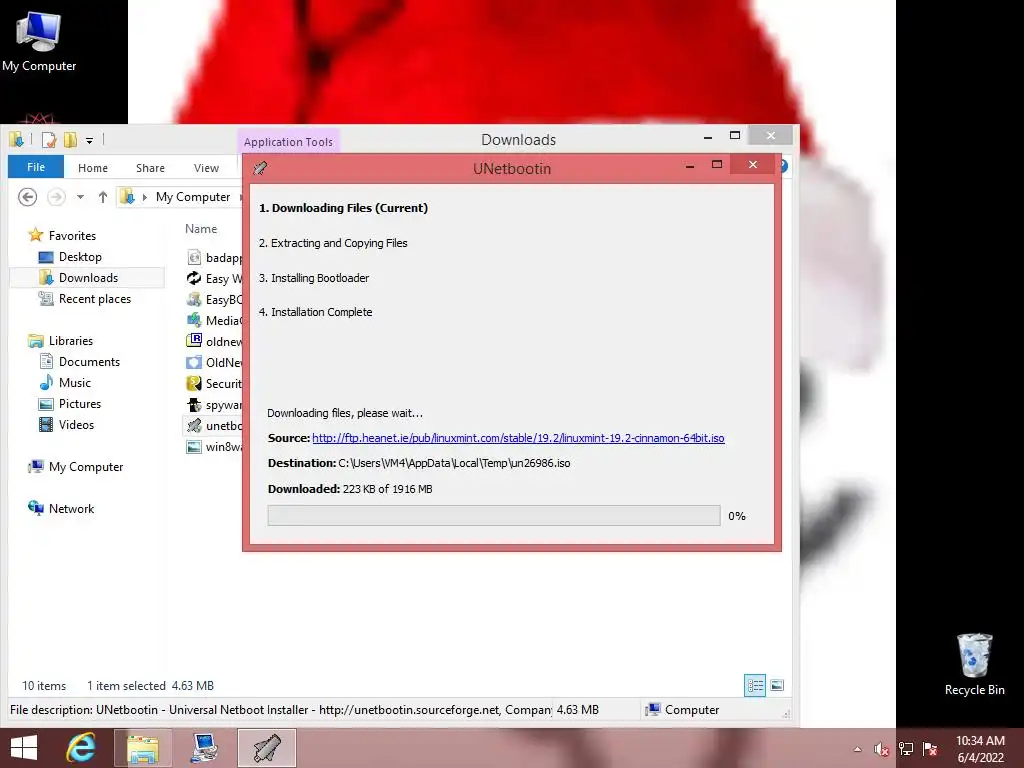Select the EasyBC... file entry
Viewport: 1024px width, 768px height.
click(x=214, y=299)
